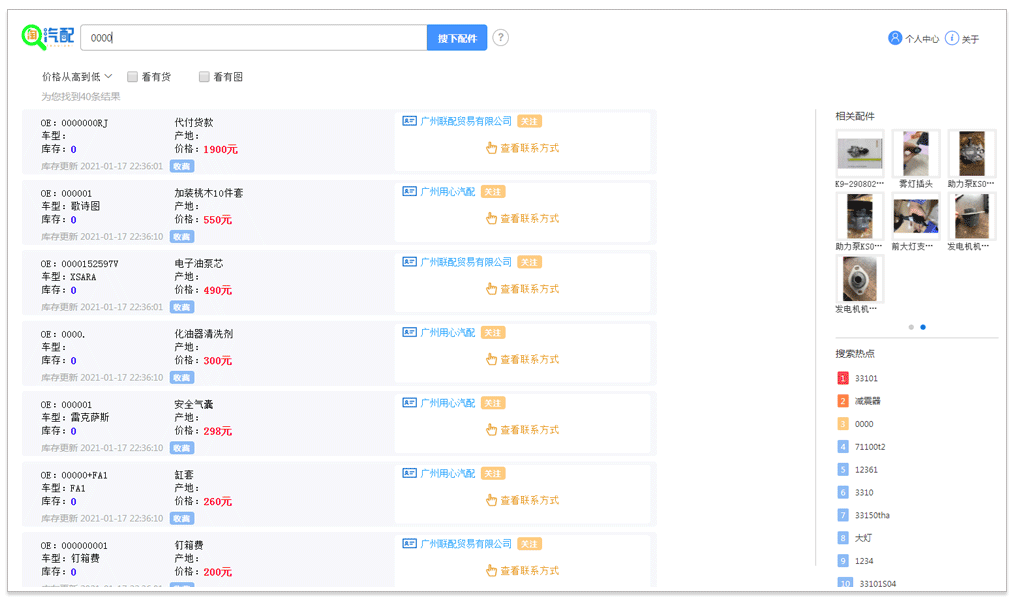Expand the 价格从高到低 sort dropdown
The image size is (1013, 602).
tap(77, 77)
